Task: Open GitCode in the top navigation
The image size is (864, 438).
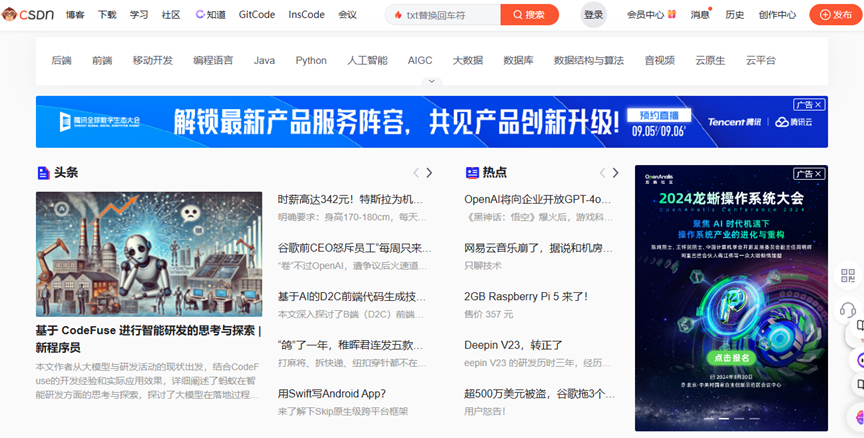Action: click(257, 15)
